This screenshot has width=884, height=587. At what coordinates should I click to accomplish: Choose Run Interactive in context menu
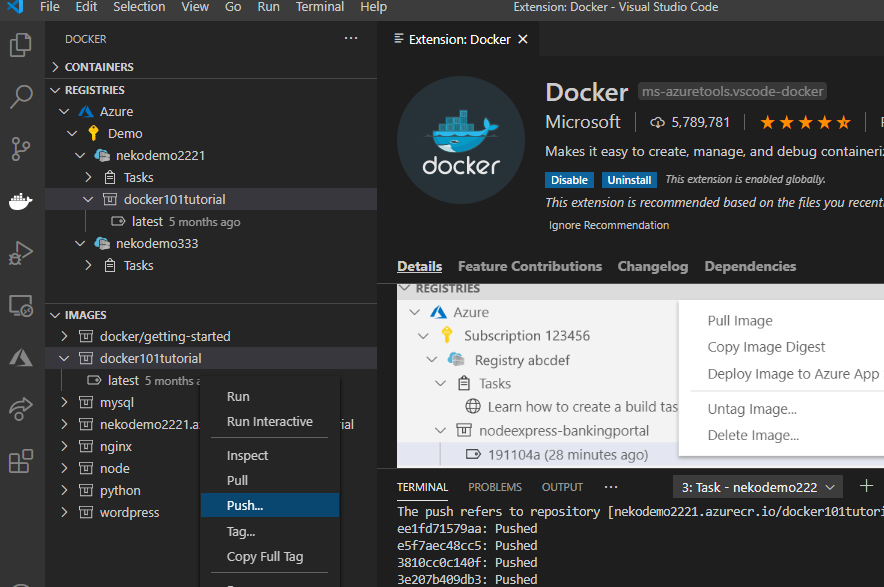[270, 422]
